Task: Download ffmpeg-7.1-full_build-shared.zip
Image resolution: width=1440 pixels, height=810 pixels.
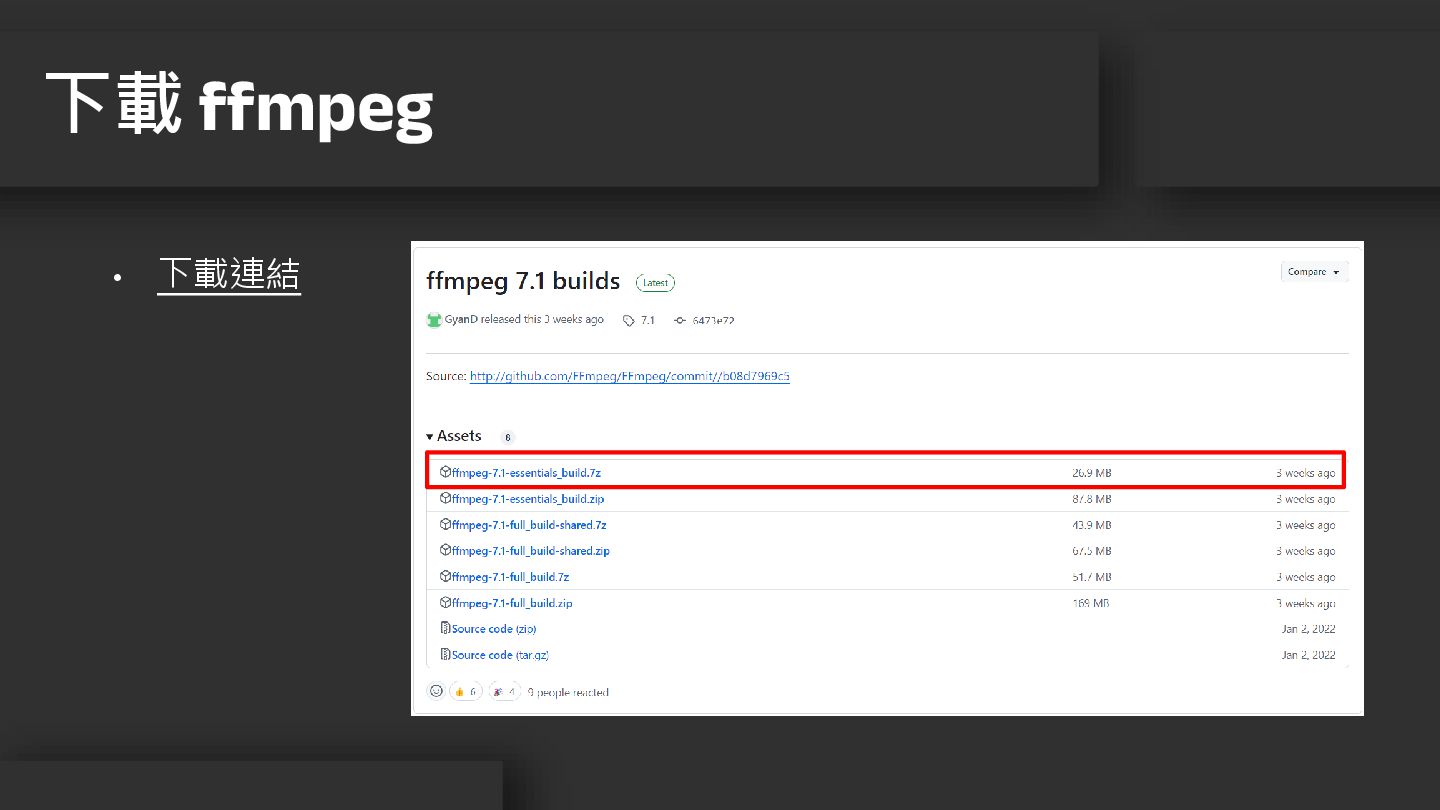Action: tap(531, 550)
